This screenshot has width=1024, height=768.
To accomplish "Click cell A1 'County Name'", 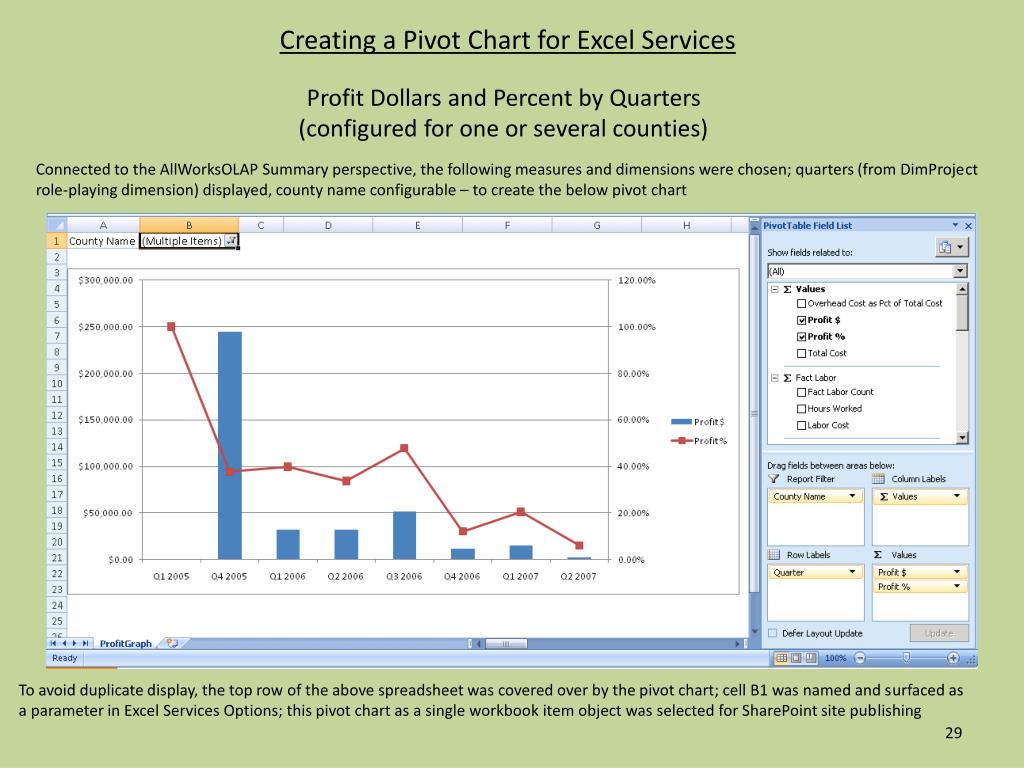I will (x=103, y=241).
